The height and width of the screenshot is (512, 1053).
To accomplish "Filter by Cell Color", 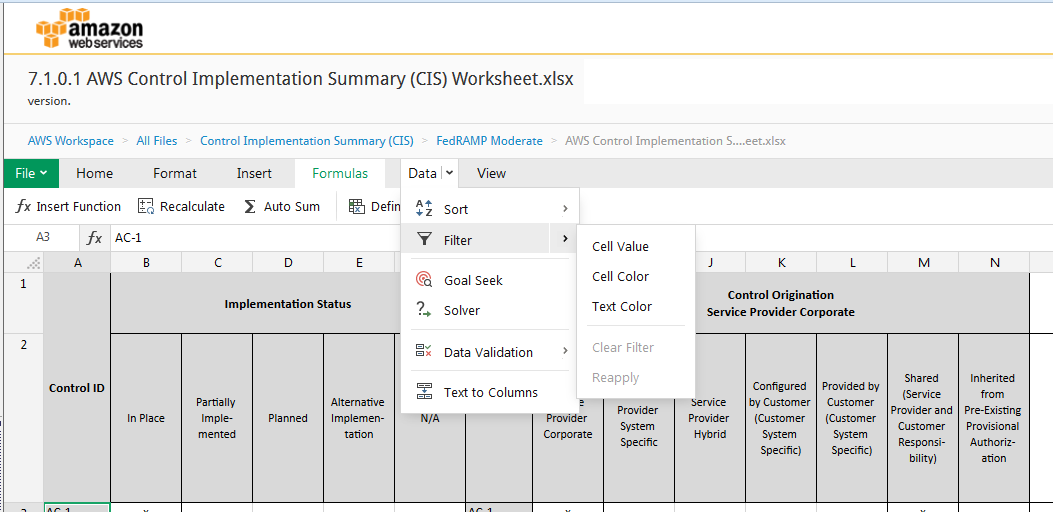I will 635,276.
